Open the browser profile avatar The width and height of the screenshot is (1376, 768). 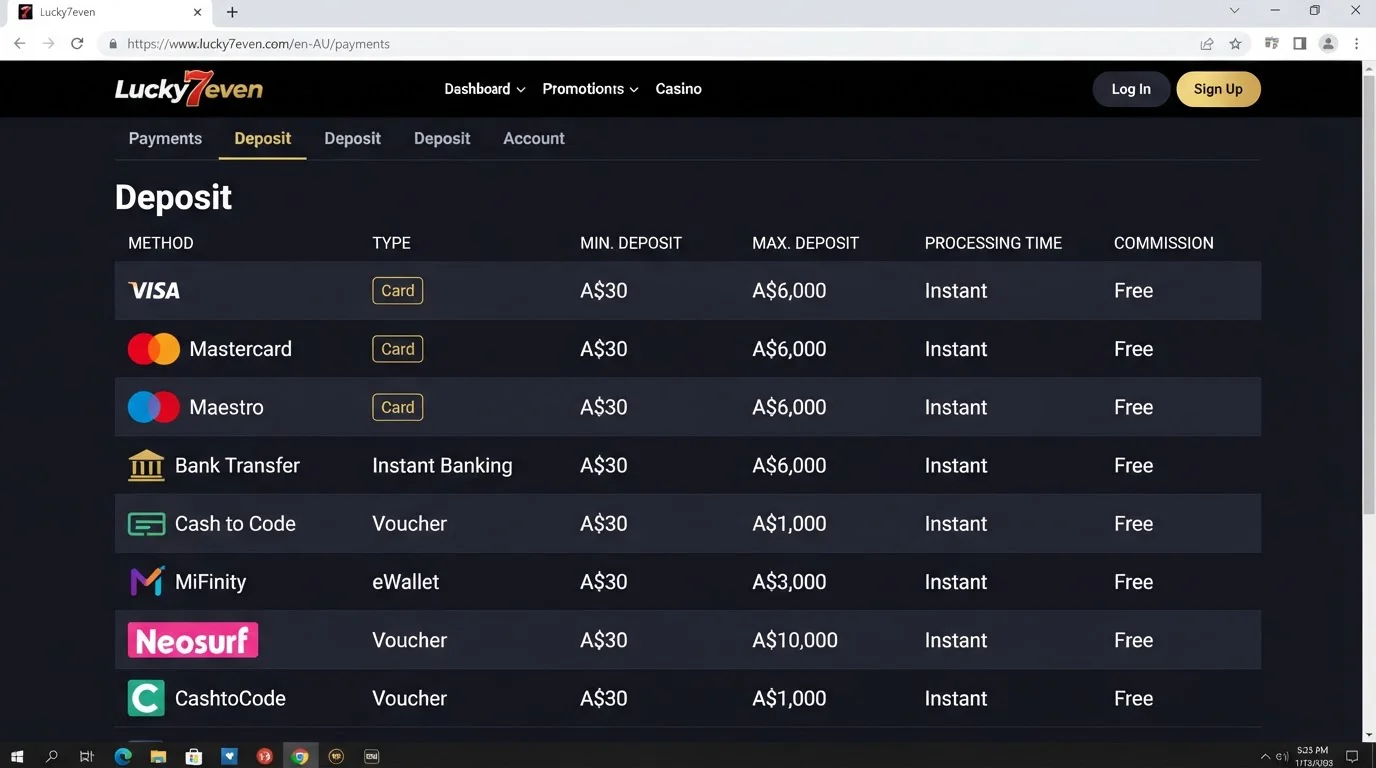[x=1328, y=44]
